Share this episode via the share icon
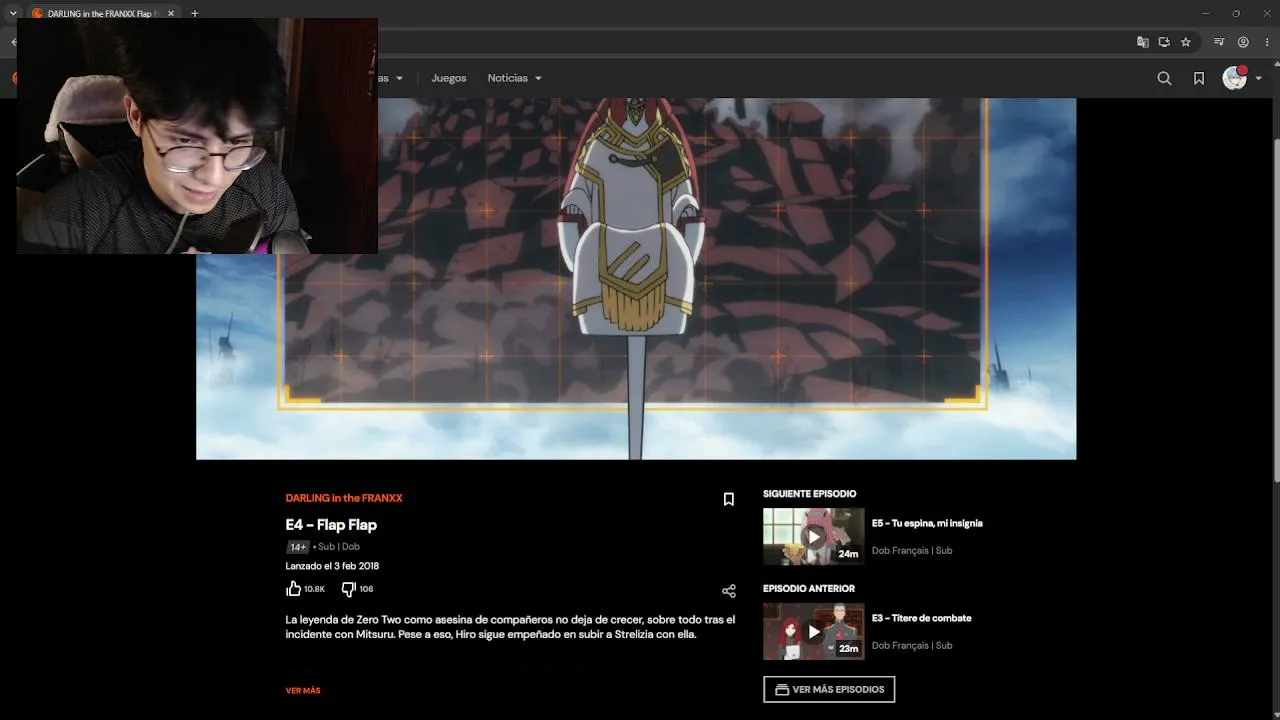Image resolution: width=1280 pixels, height=720 pixels. click(x=729, y=591)
